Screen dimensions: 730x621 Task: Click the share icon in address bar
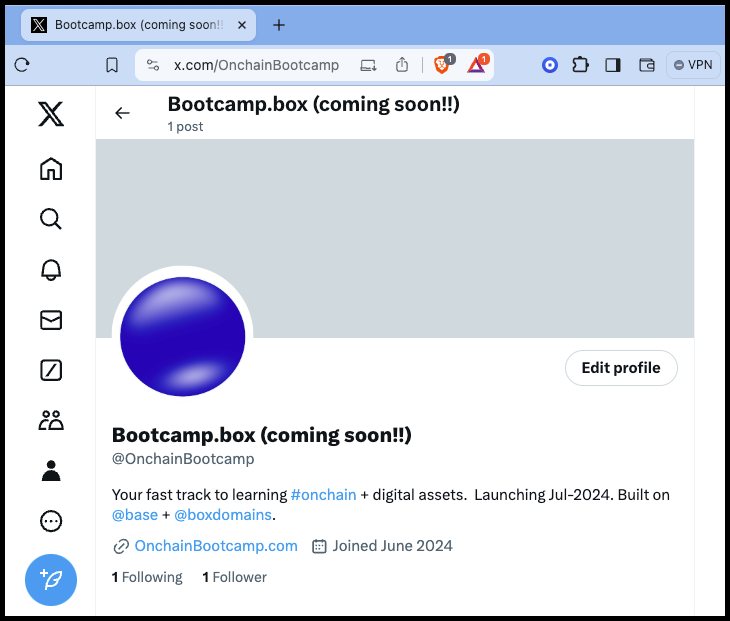402,65
